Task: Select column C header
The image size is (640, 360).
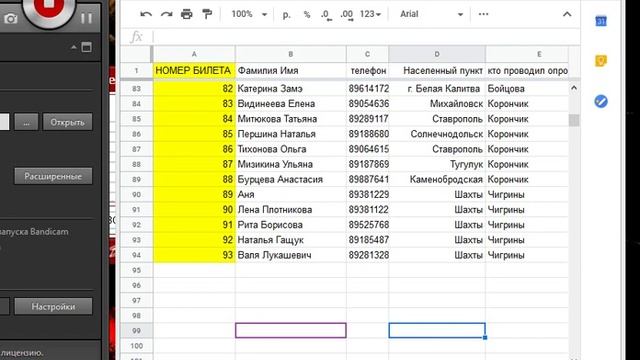Action: (367, 54)
